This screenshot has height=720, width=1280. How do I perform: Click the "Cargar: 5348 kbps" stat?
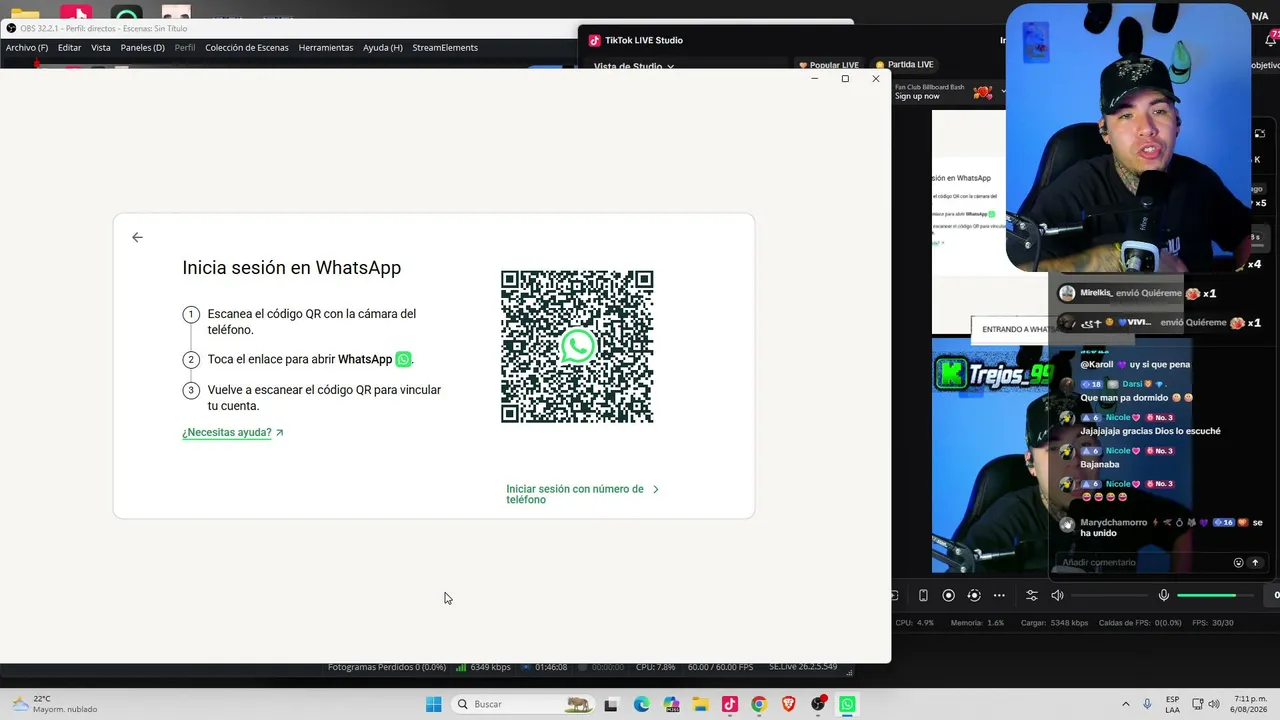tap(1054, 623)
